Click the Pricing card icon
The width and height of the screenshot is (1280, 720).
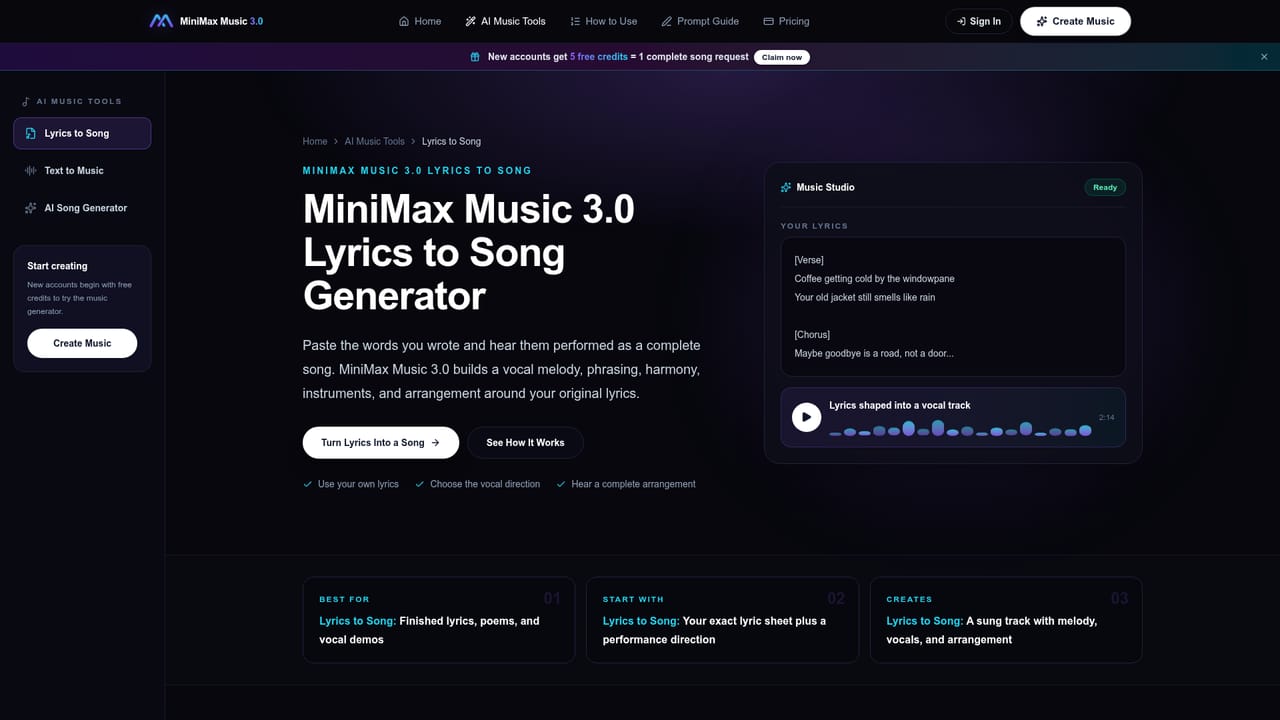[768, 21]
